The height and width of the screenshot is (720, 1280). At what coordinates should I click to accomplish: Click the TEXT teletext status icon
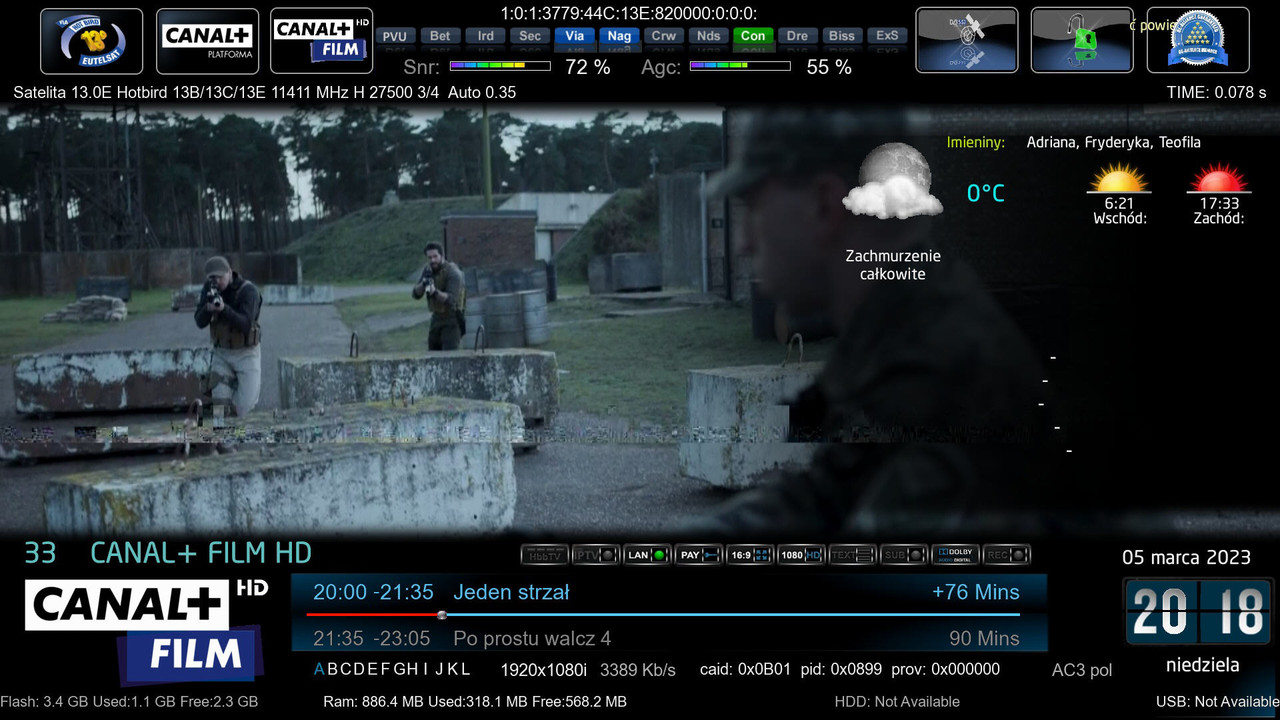(x=853, y=554)
